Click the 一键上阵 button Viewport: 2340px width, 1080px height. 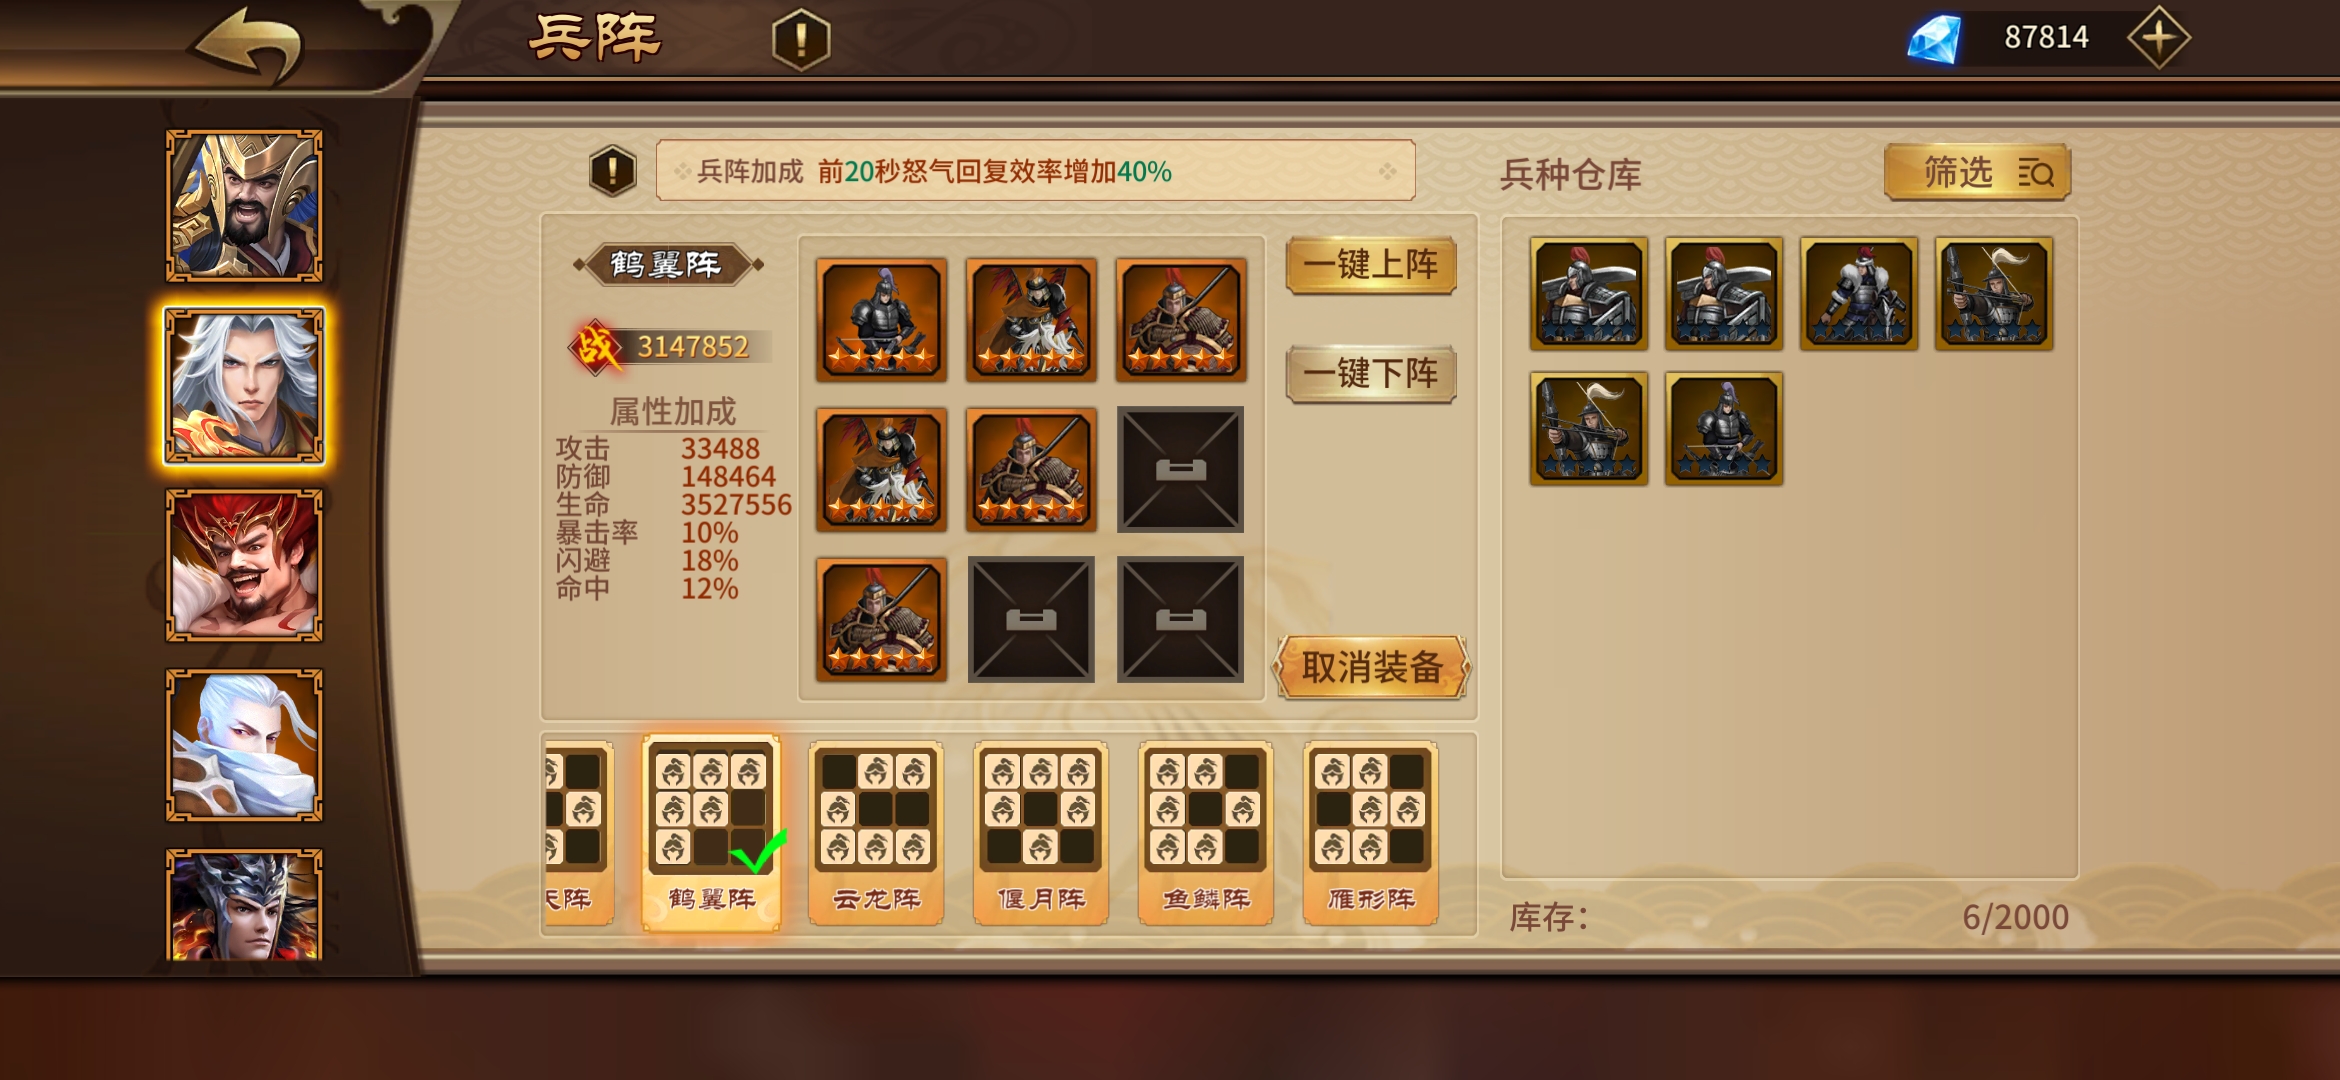[x=1371, y=265]
